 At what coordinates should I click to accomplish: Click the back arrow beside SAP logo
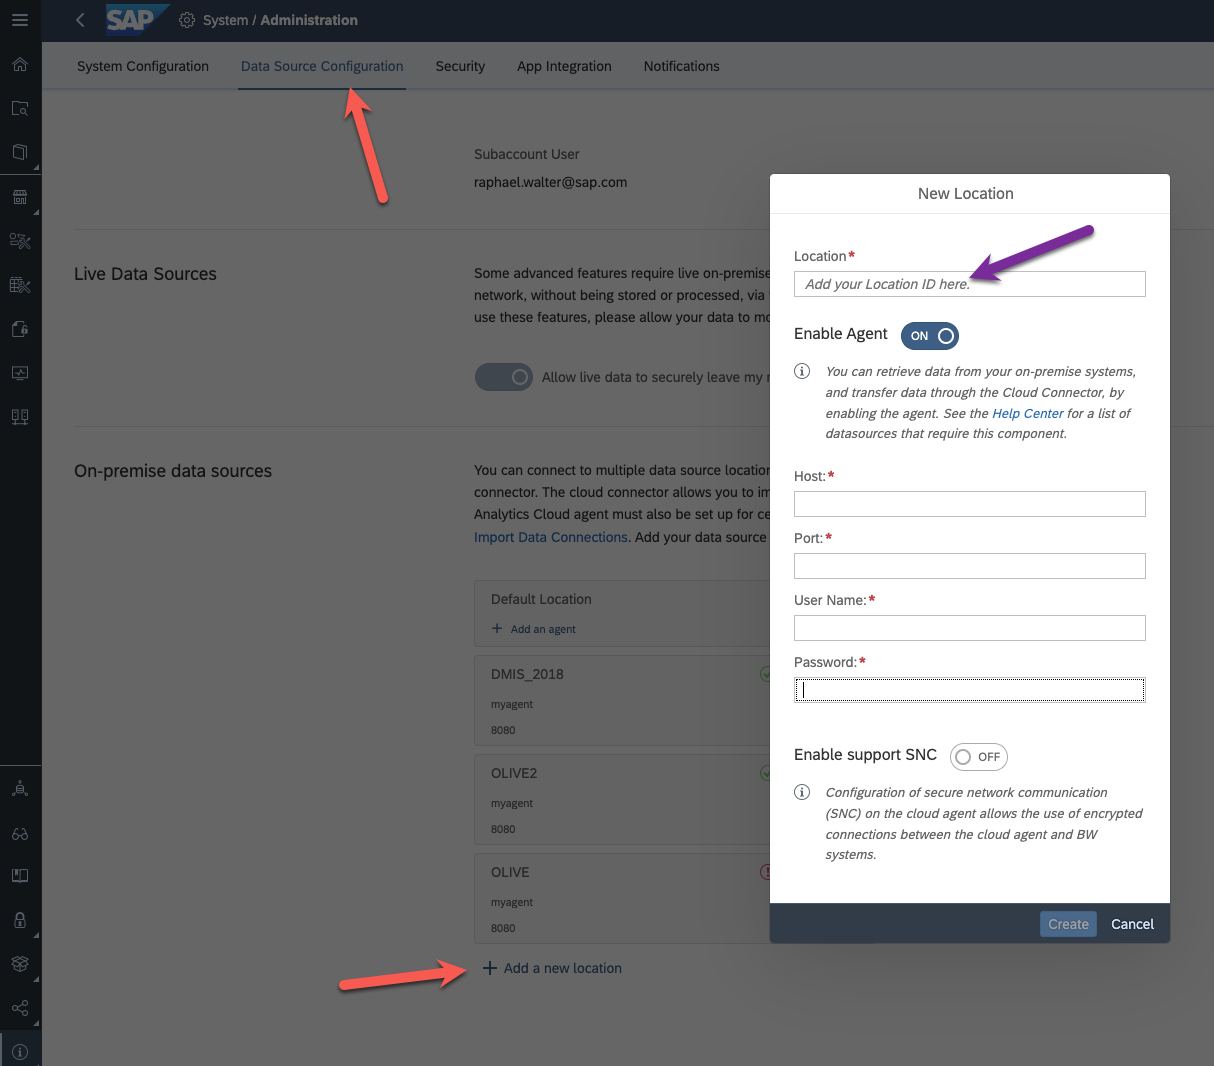point(80,20)
